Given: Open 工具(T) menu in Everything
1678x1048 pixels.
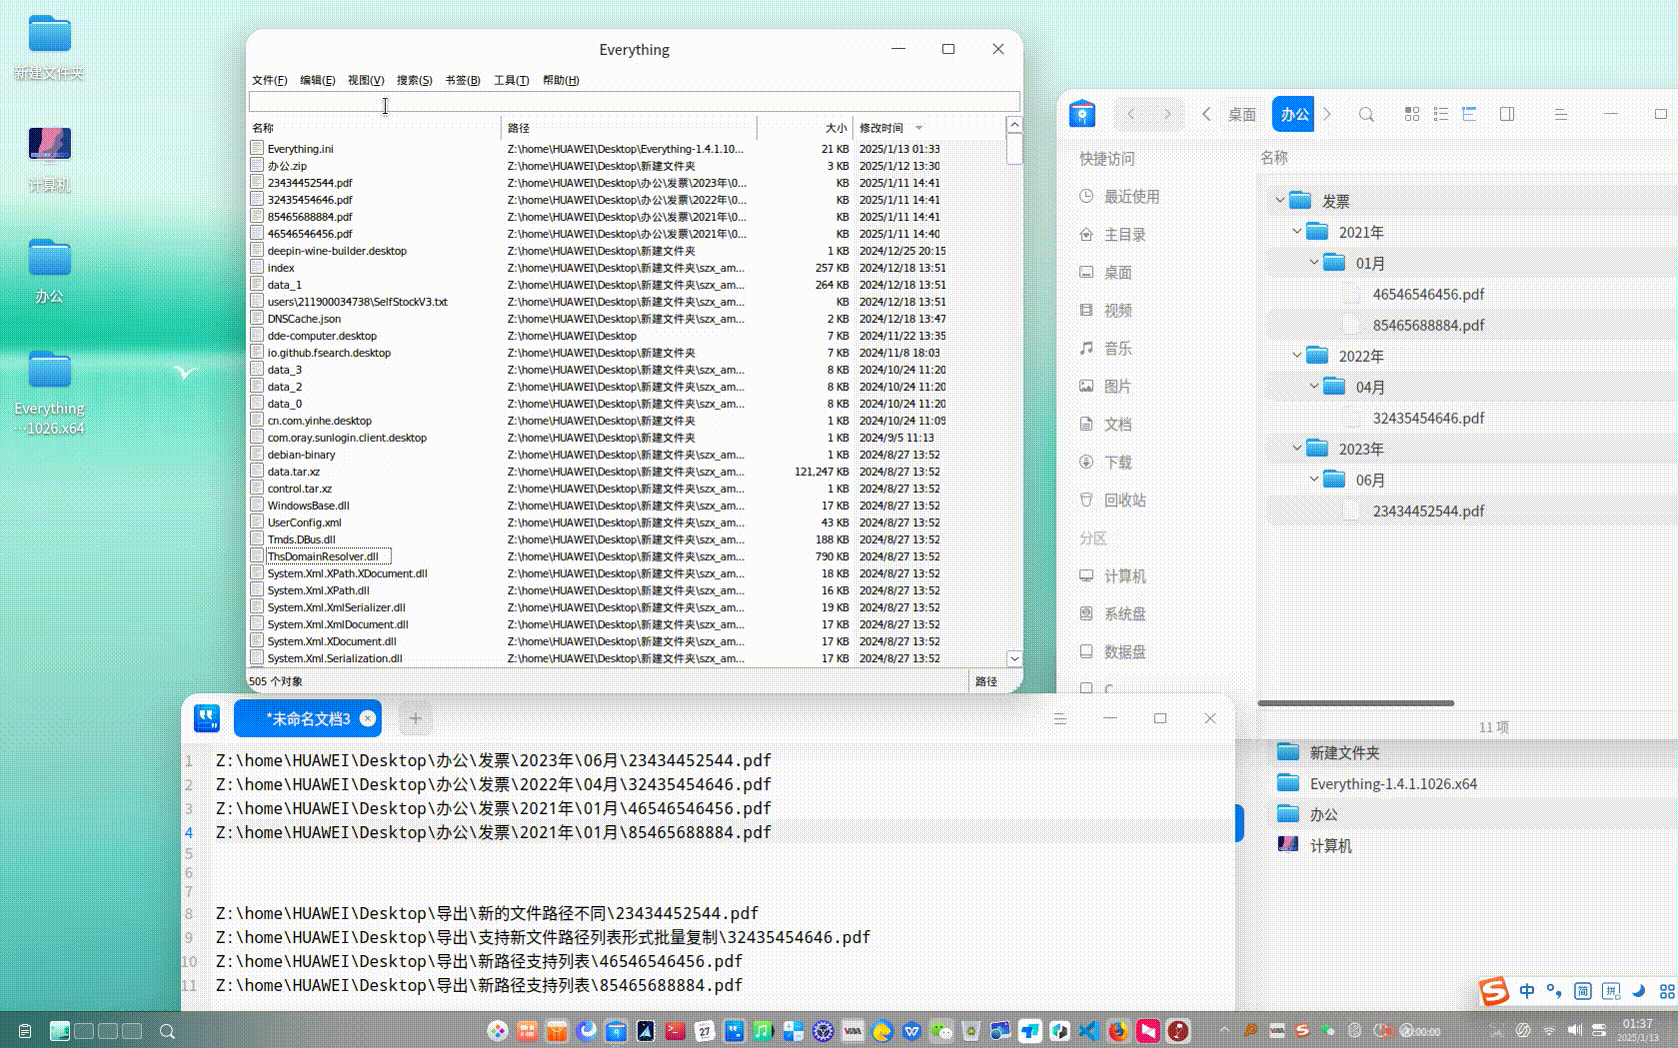Looking at the screenshot, I should click(x=511, y=80).
